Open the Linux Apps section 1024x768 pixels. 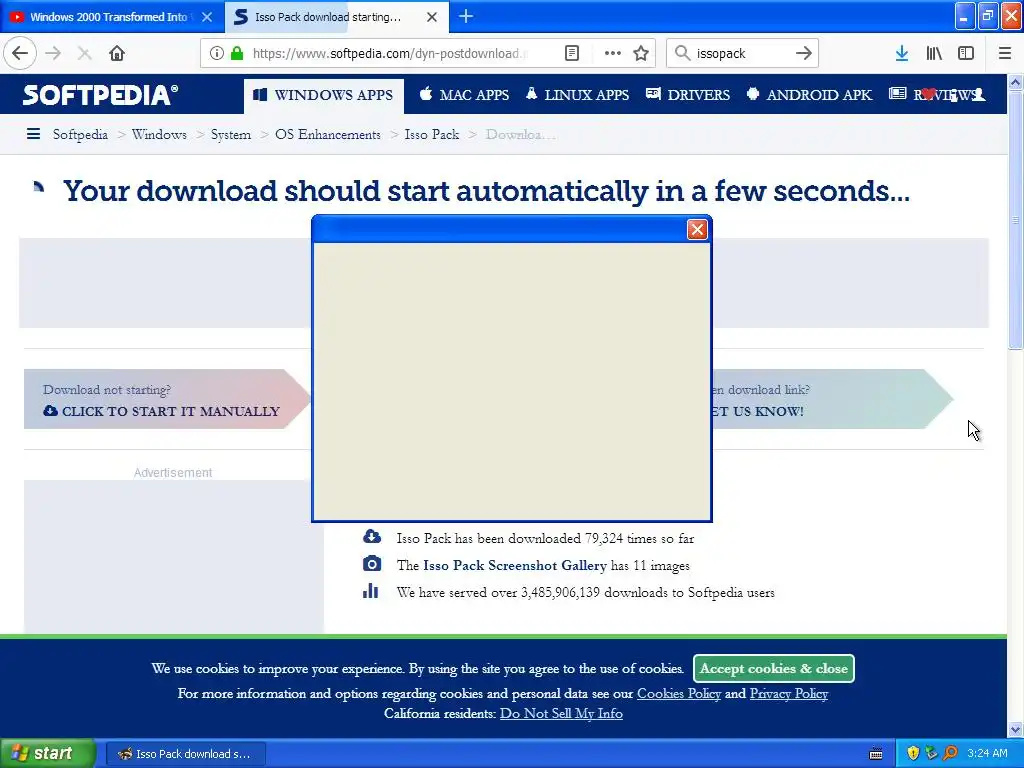pyautogui.click(x=577, y=95)
